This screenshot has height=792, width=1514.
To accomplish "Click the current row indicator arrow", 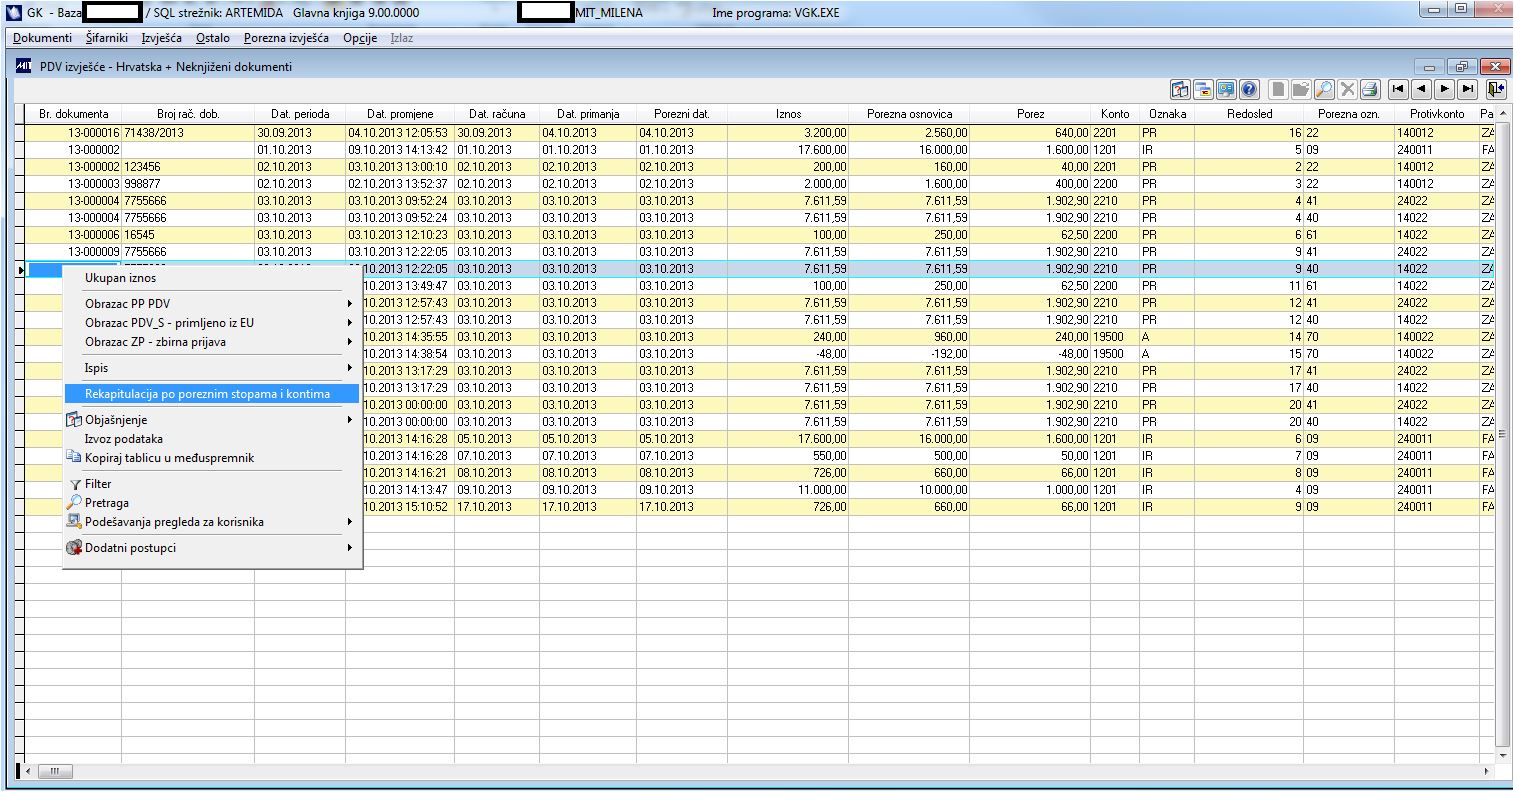I will [20, 269].
